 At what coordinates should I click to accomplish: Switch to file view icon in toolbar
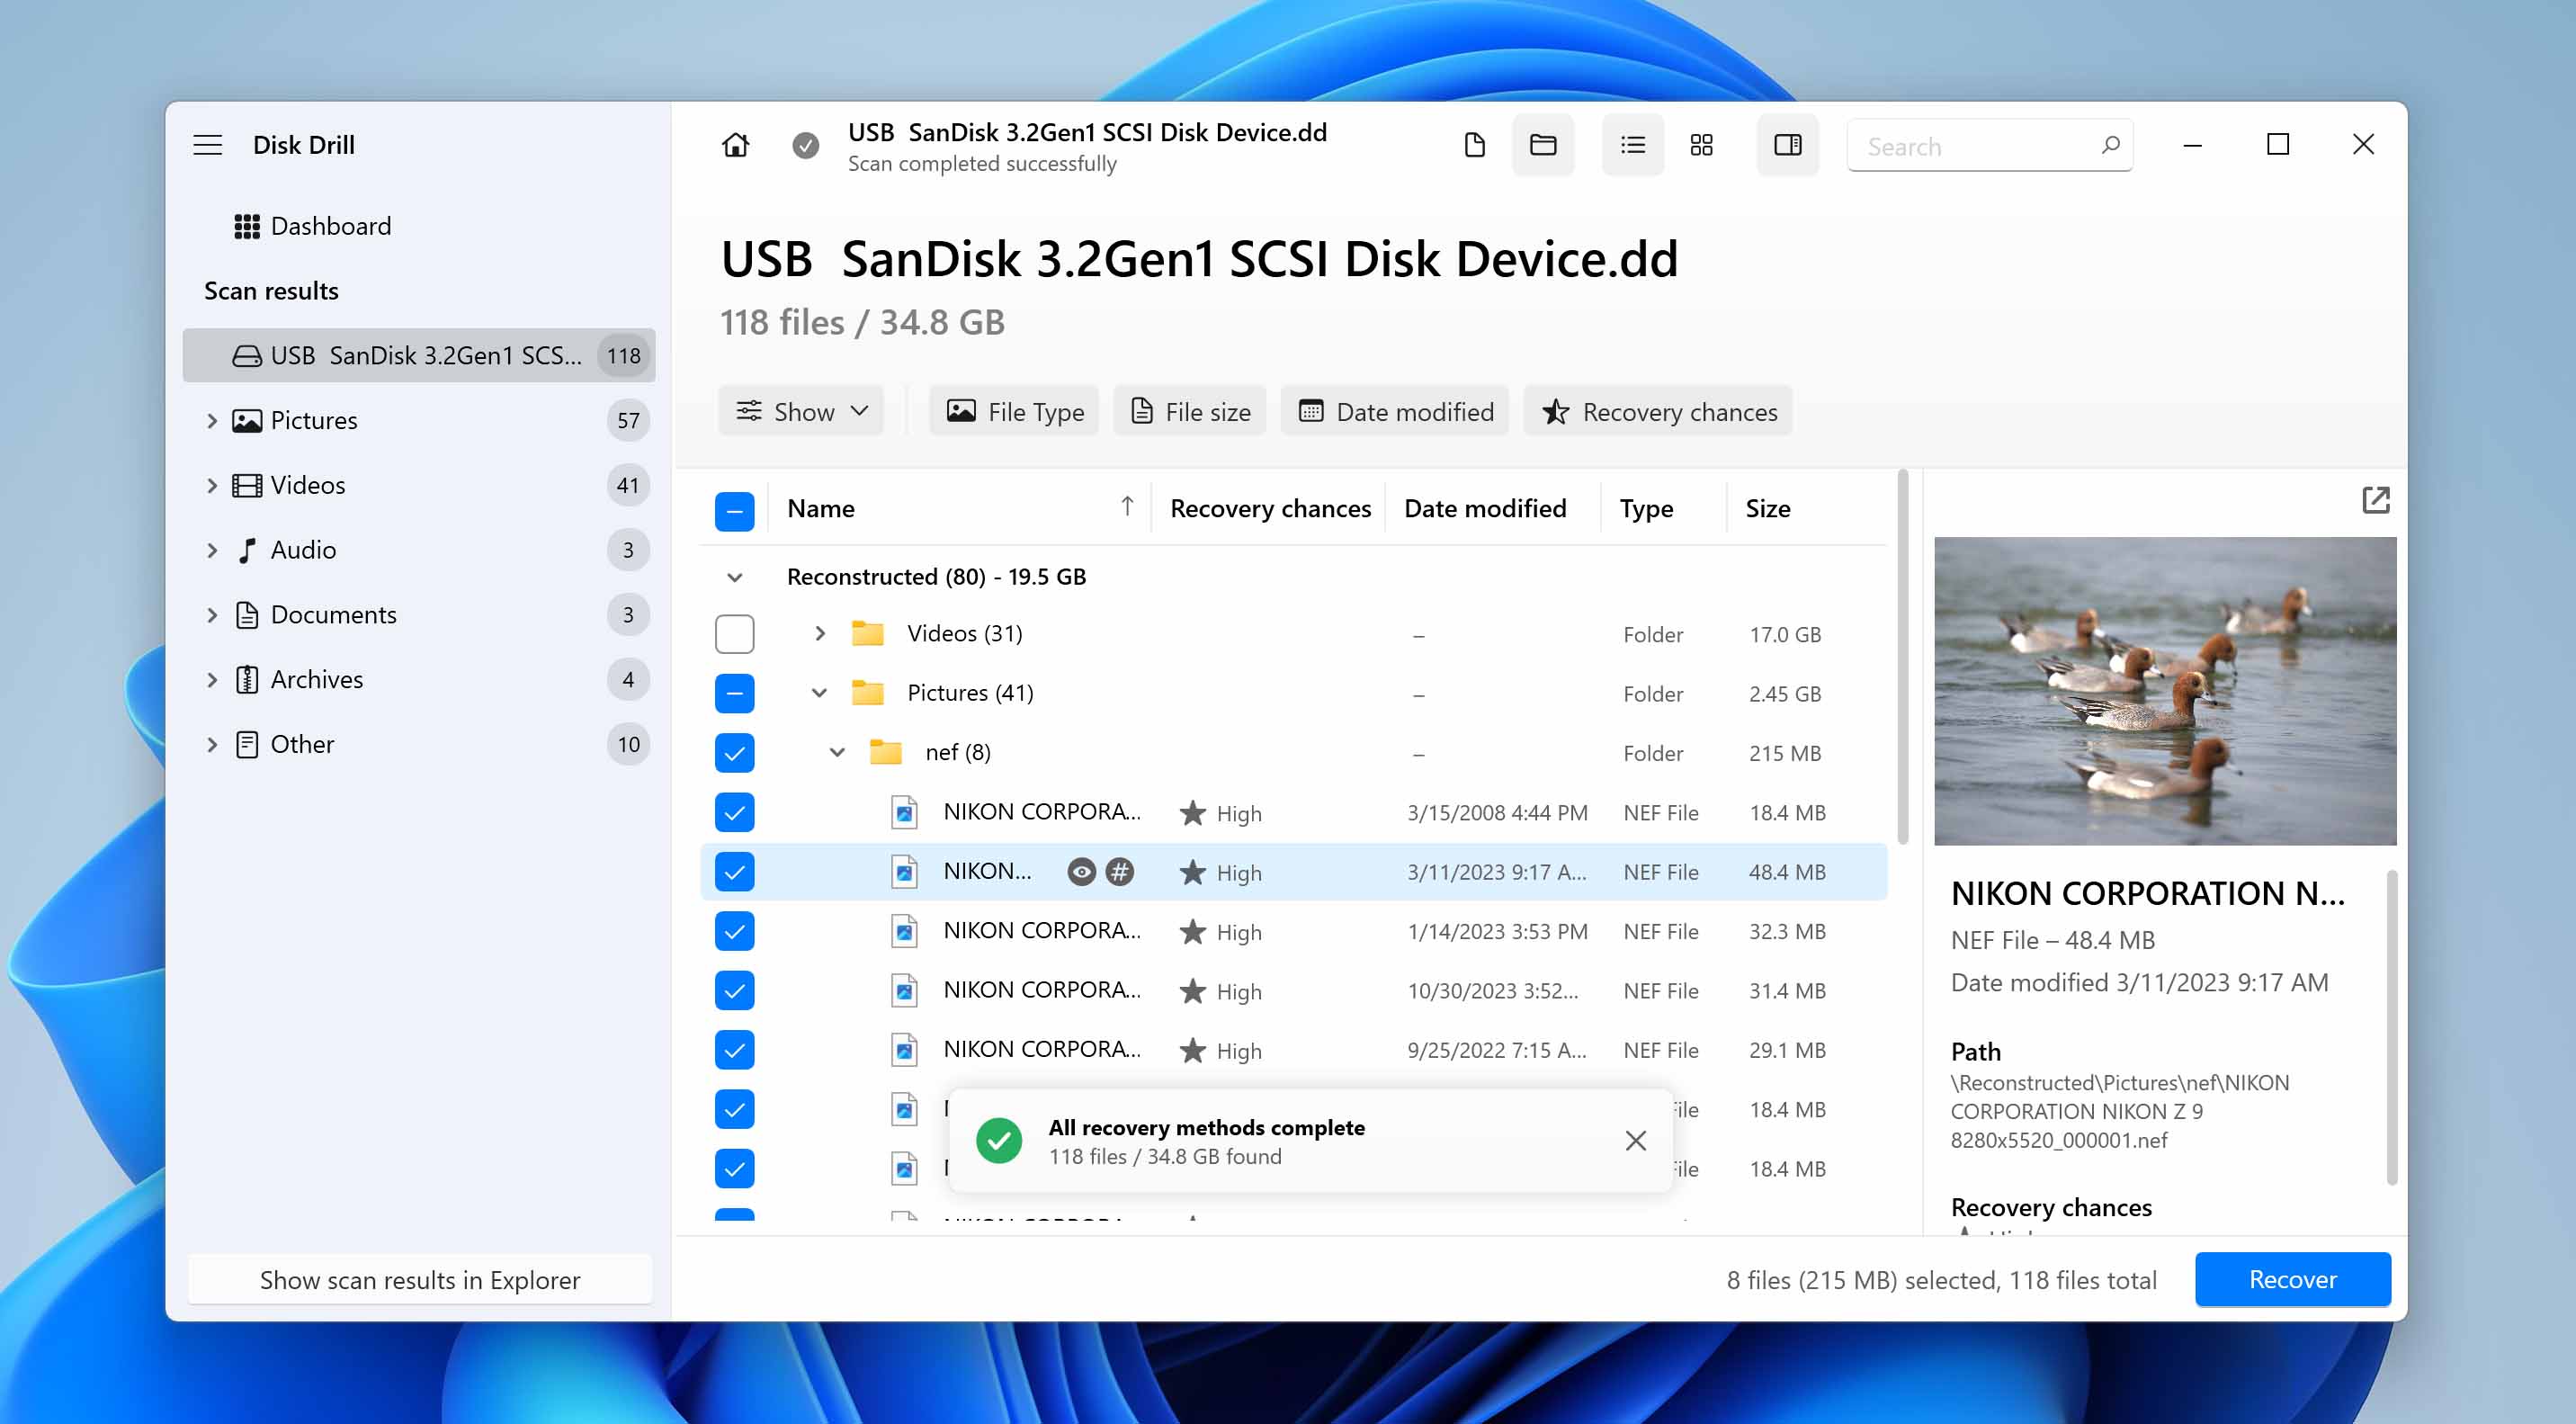click(1474, 145)
